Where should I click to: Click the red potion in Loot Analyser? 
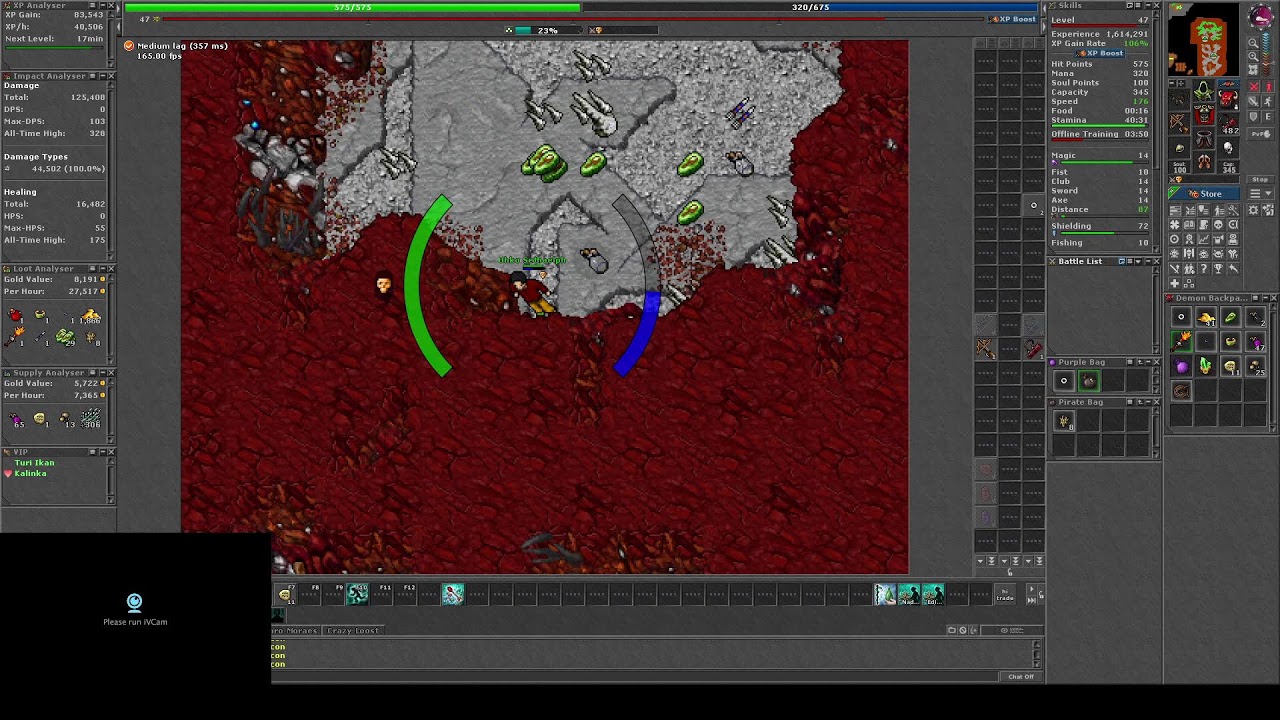(x=15, y=316)
